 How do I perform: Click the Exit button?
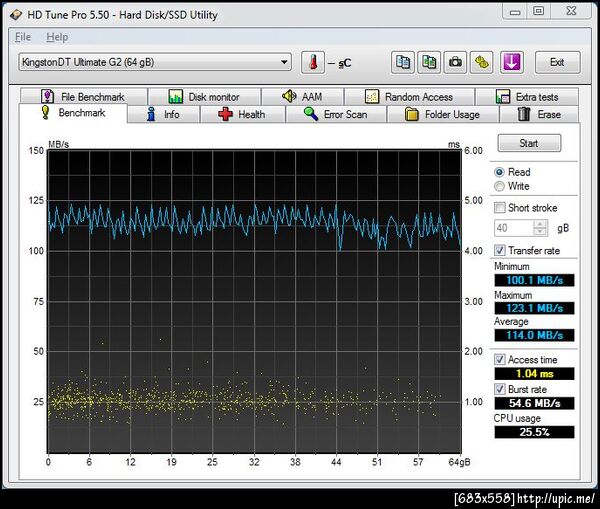[x=557, y=62]
